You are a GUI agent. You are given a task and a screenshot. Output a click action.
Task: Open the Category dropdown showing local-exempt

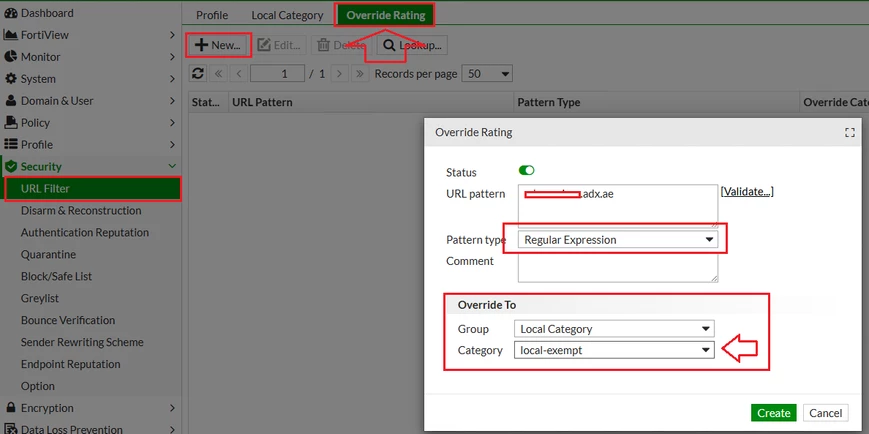tap(614, 350)
